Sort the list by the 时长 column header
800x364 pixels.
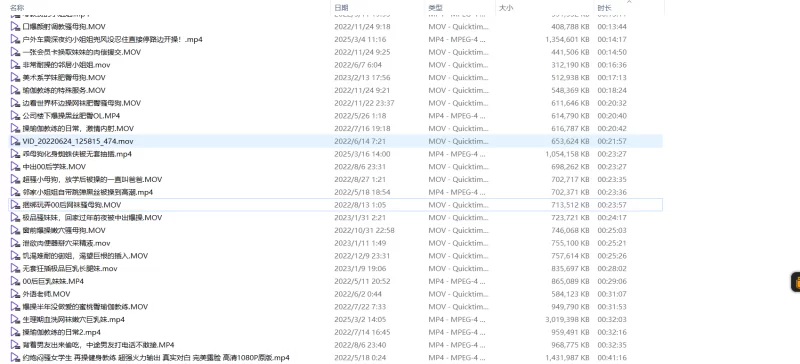604,8
